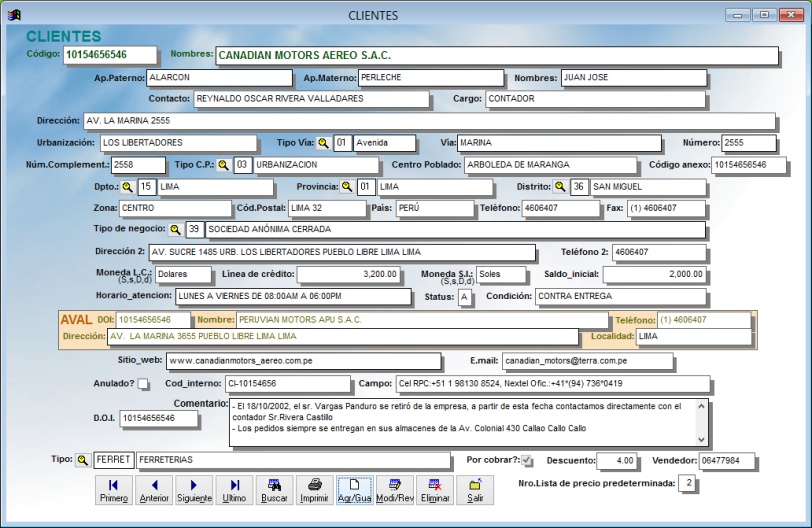Click the Teléfono 2 field
Viewport: 812px width, 528px height.
click(659, 253)
